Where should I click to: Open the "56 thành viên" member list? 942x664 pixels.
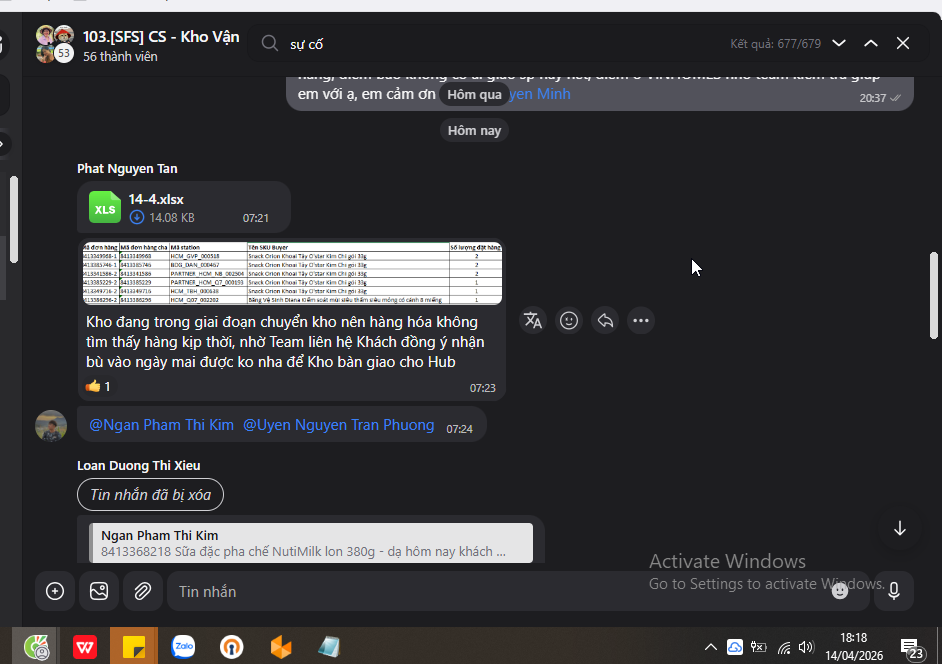pyautogui.click(x=120, y=56)
